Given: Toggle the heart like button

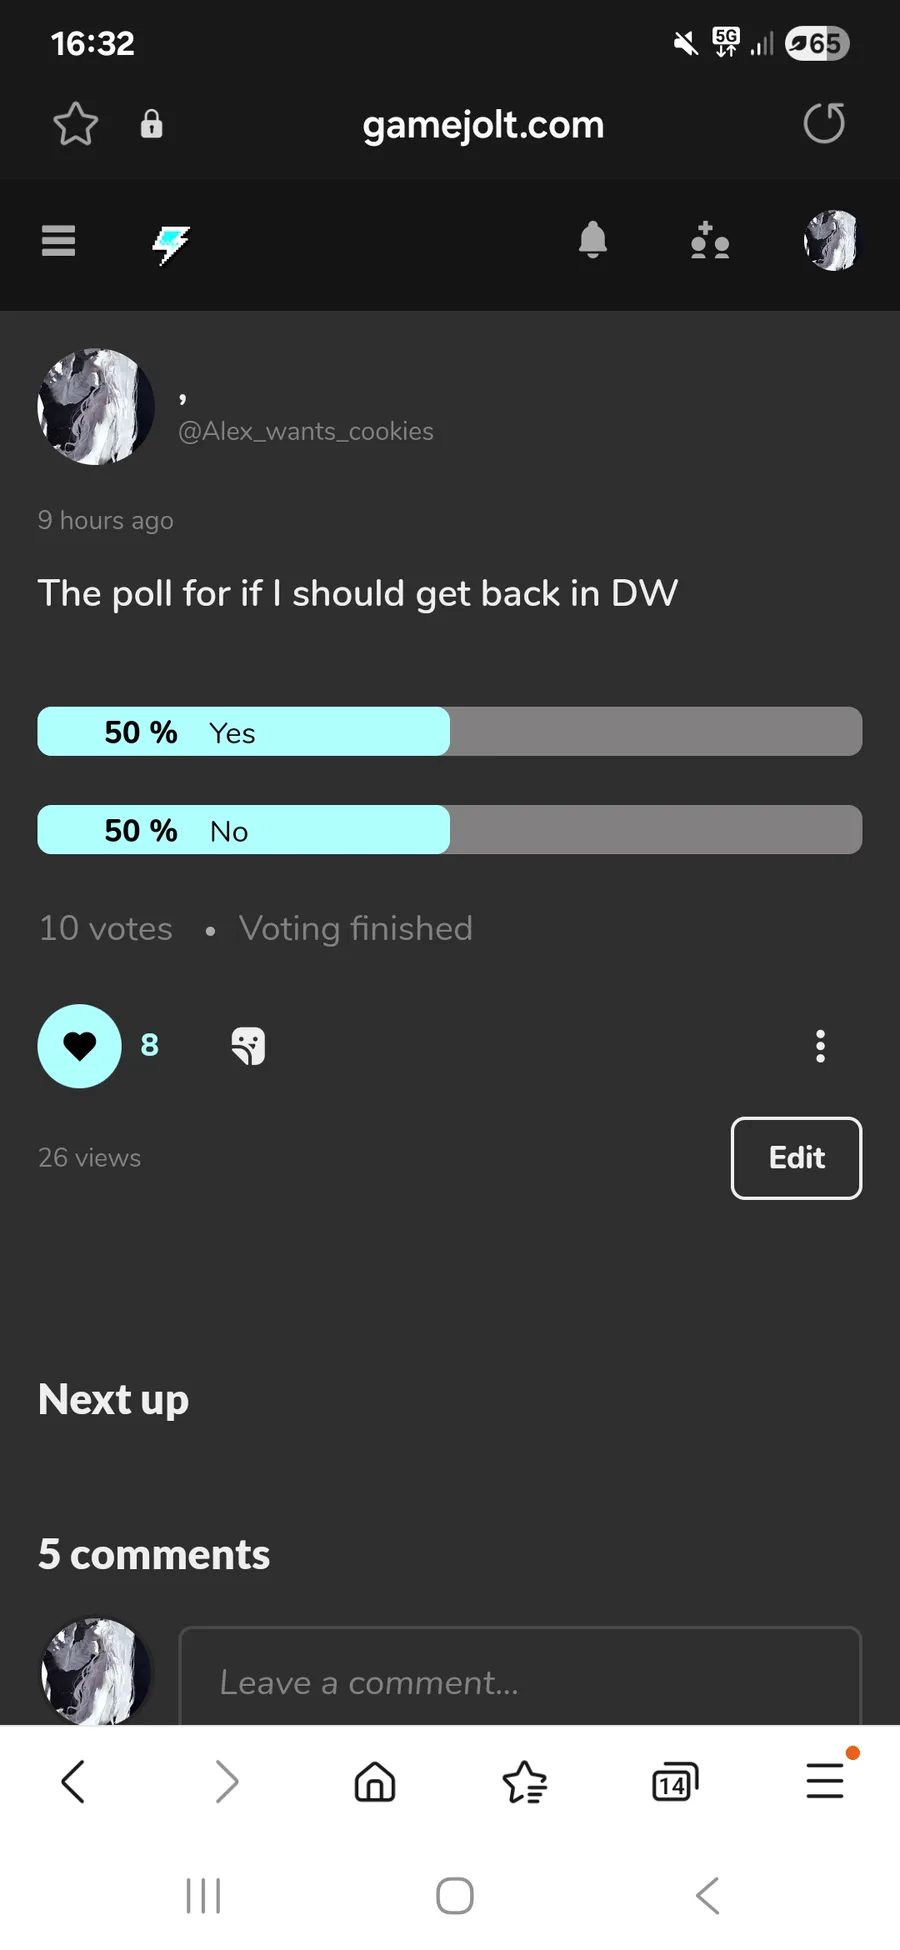Looking at the screenshot, I should [80, 1046].
